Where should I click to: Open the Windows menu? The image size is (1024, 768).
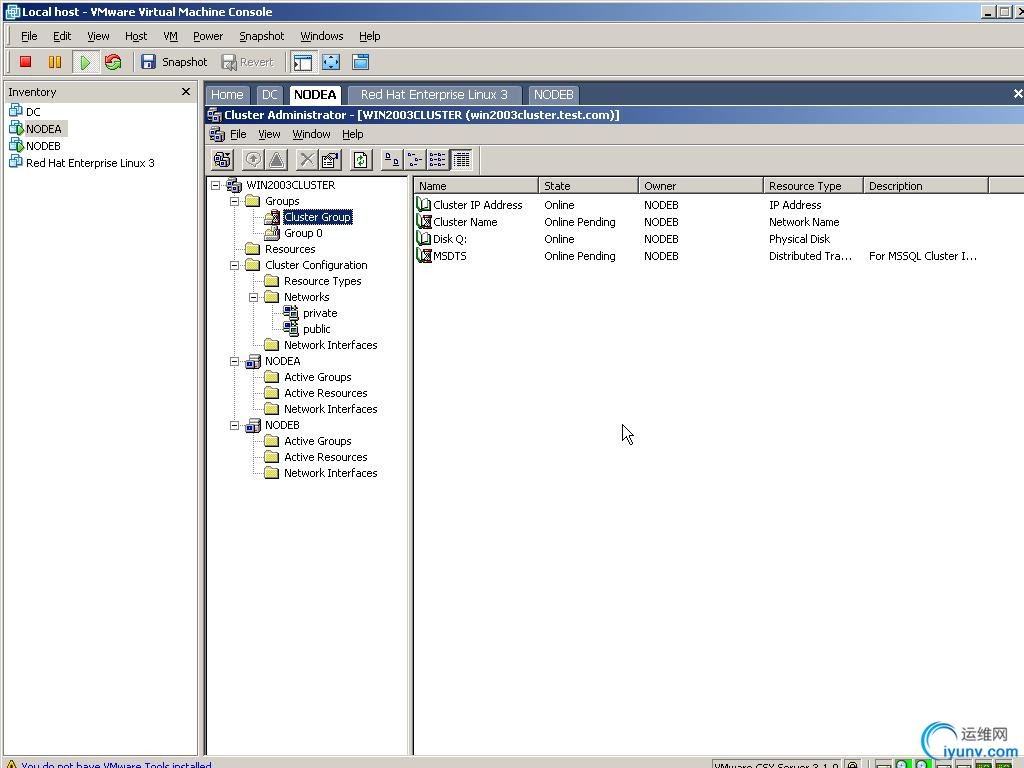pos(321,36)
